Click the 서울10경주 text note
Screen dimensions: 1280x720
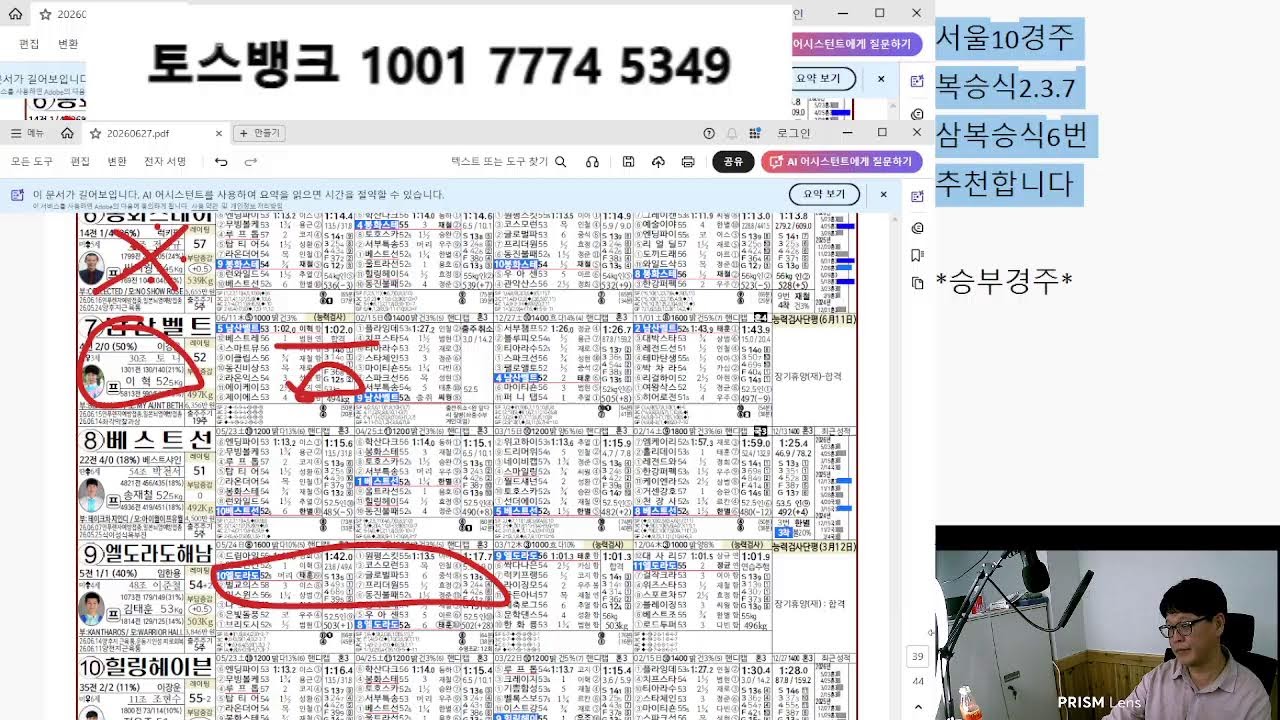pyautogui.click(x=1005, y=39)
